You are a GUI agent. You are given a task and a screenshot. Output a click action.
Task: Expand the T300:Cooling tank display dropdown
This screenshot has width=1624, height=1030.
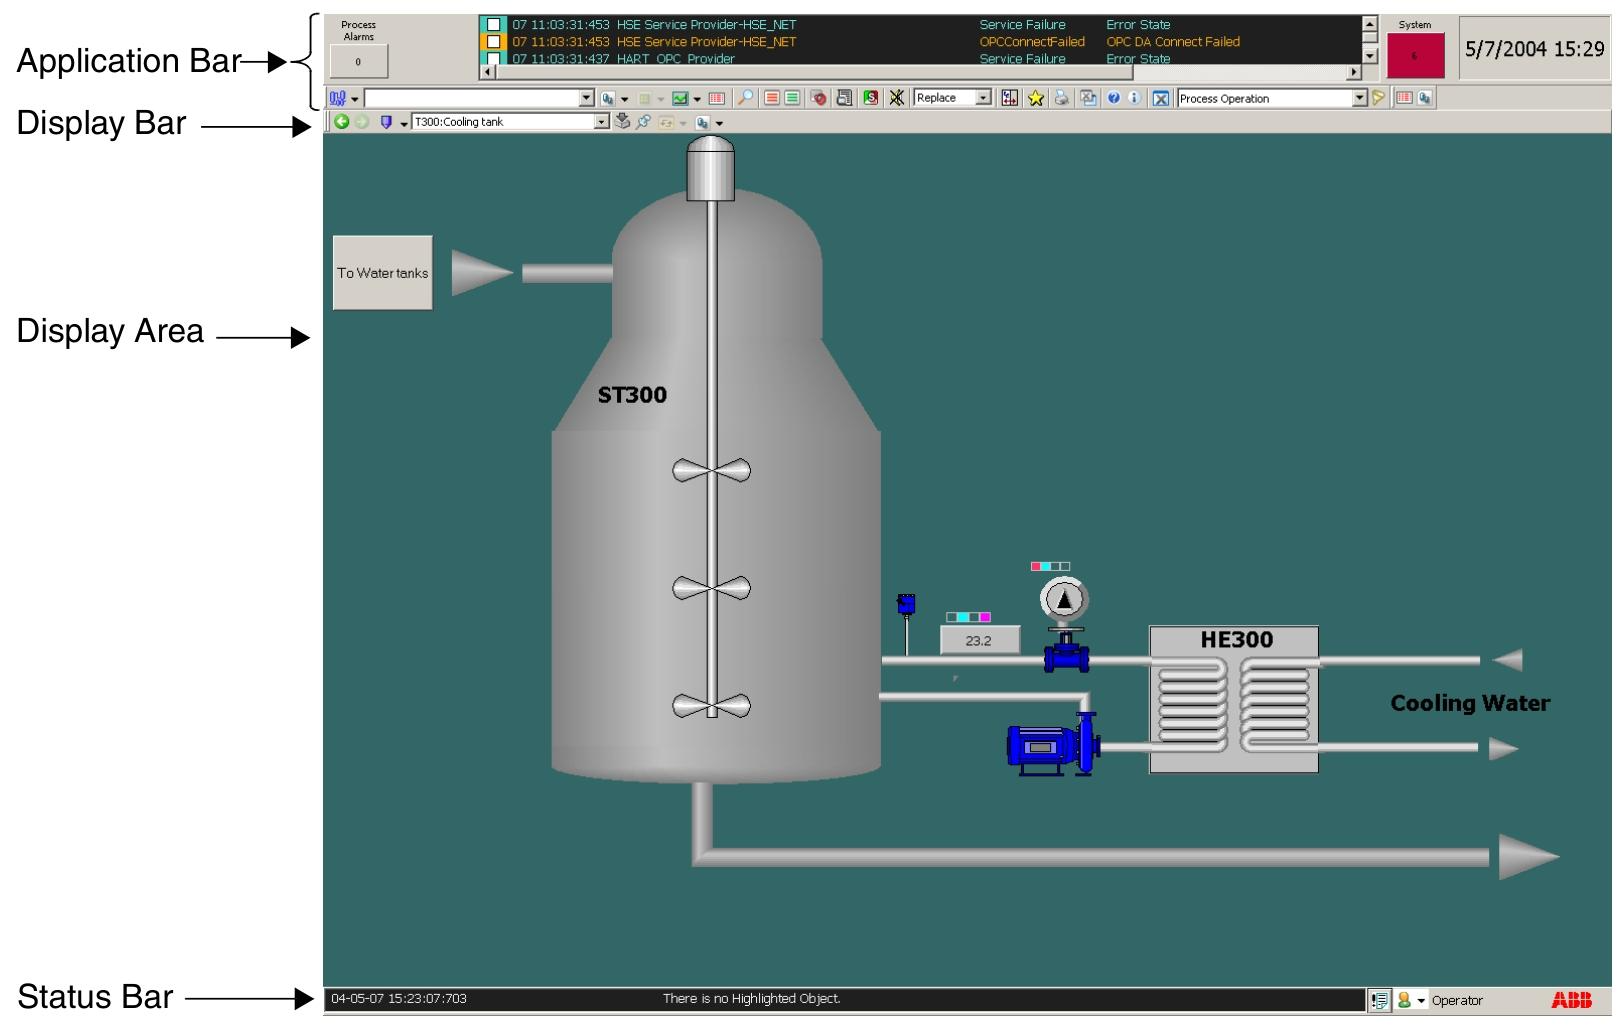pyautogui.click(x=601, y=122)
